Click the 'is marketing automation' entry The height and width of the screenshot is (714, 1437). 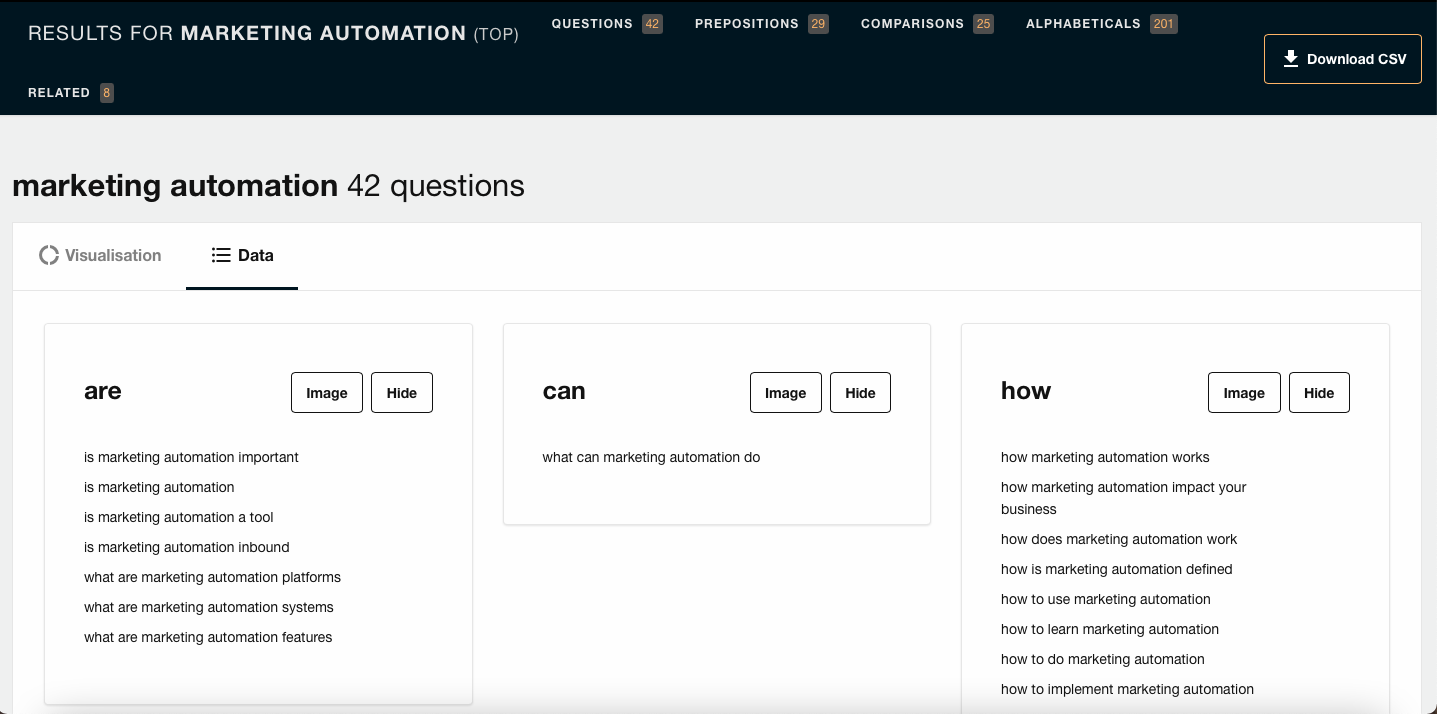tap(159, 487)
